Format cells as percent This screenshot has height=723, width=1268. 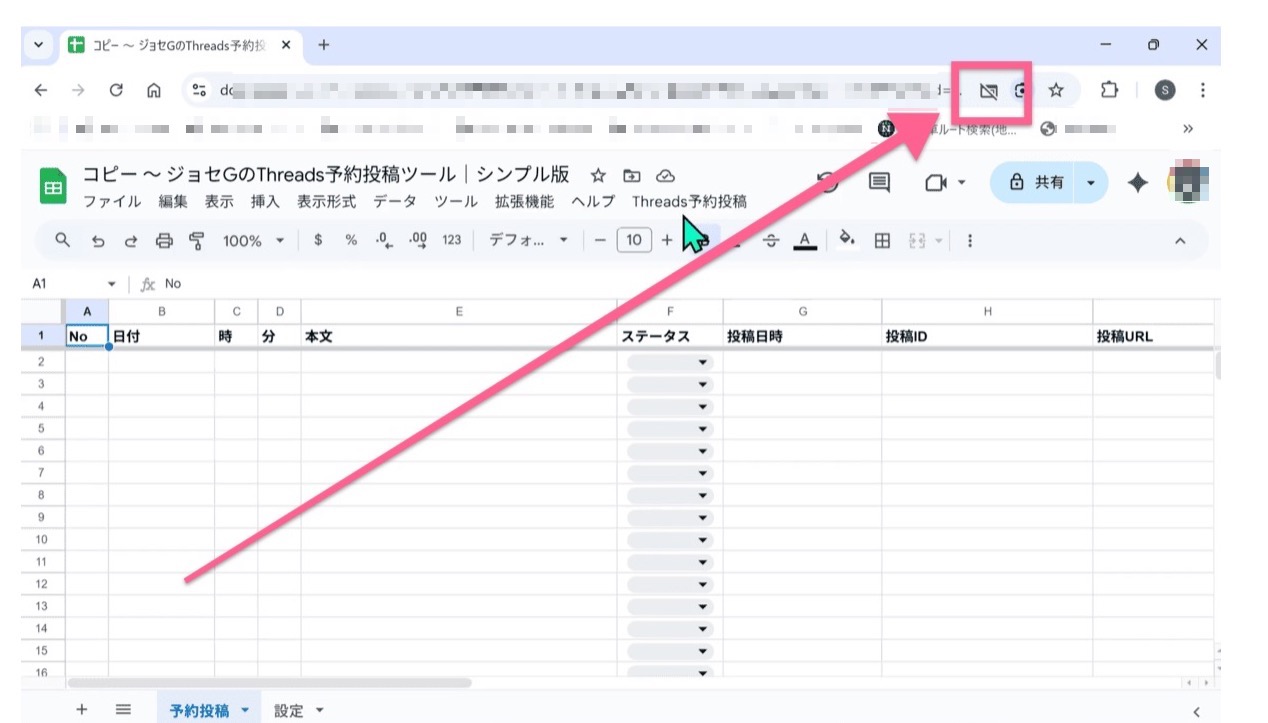[x=351, y=240]
